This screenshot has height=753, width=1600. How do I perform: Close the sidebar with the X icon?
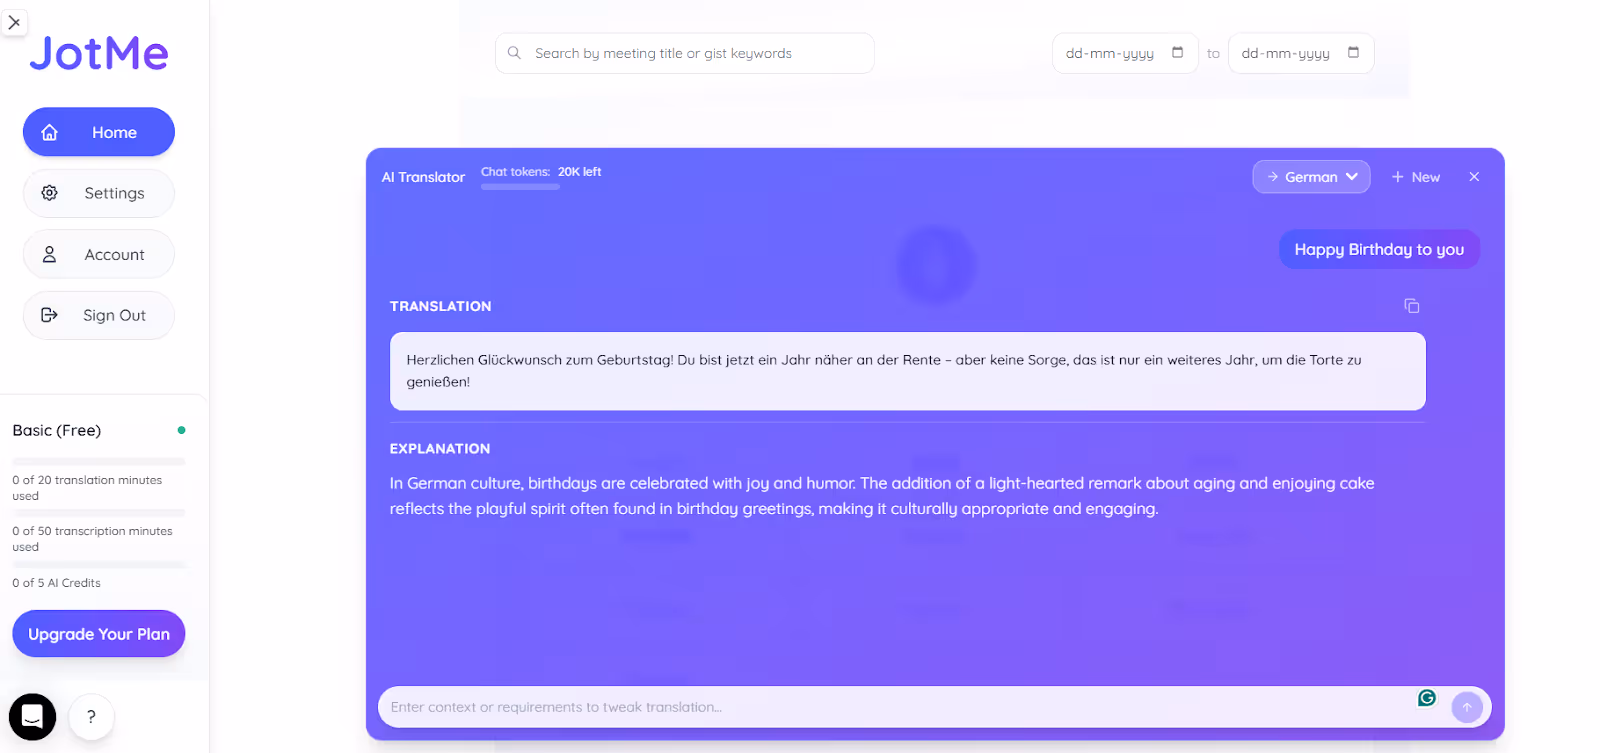[x=14, y=22]
